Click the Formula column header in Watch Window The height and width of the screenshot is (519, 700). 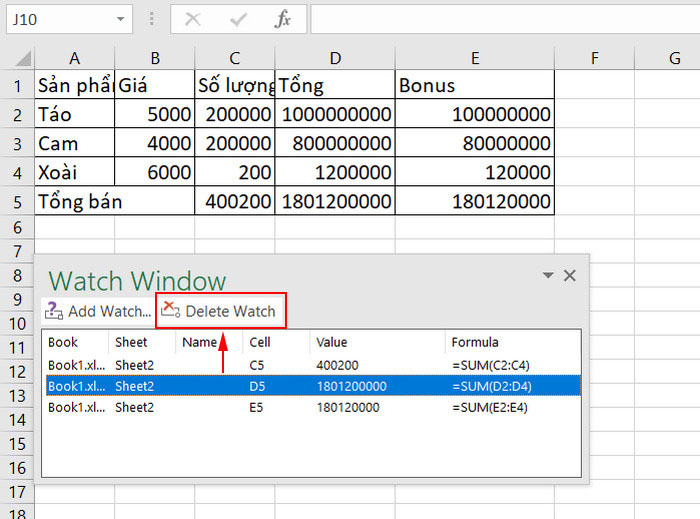tap(512, 342)
